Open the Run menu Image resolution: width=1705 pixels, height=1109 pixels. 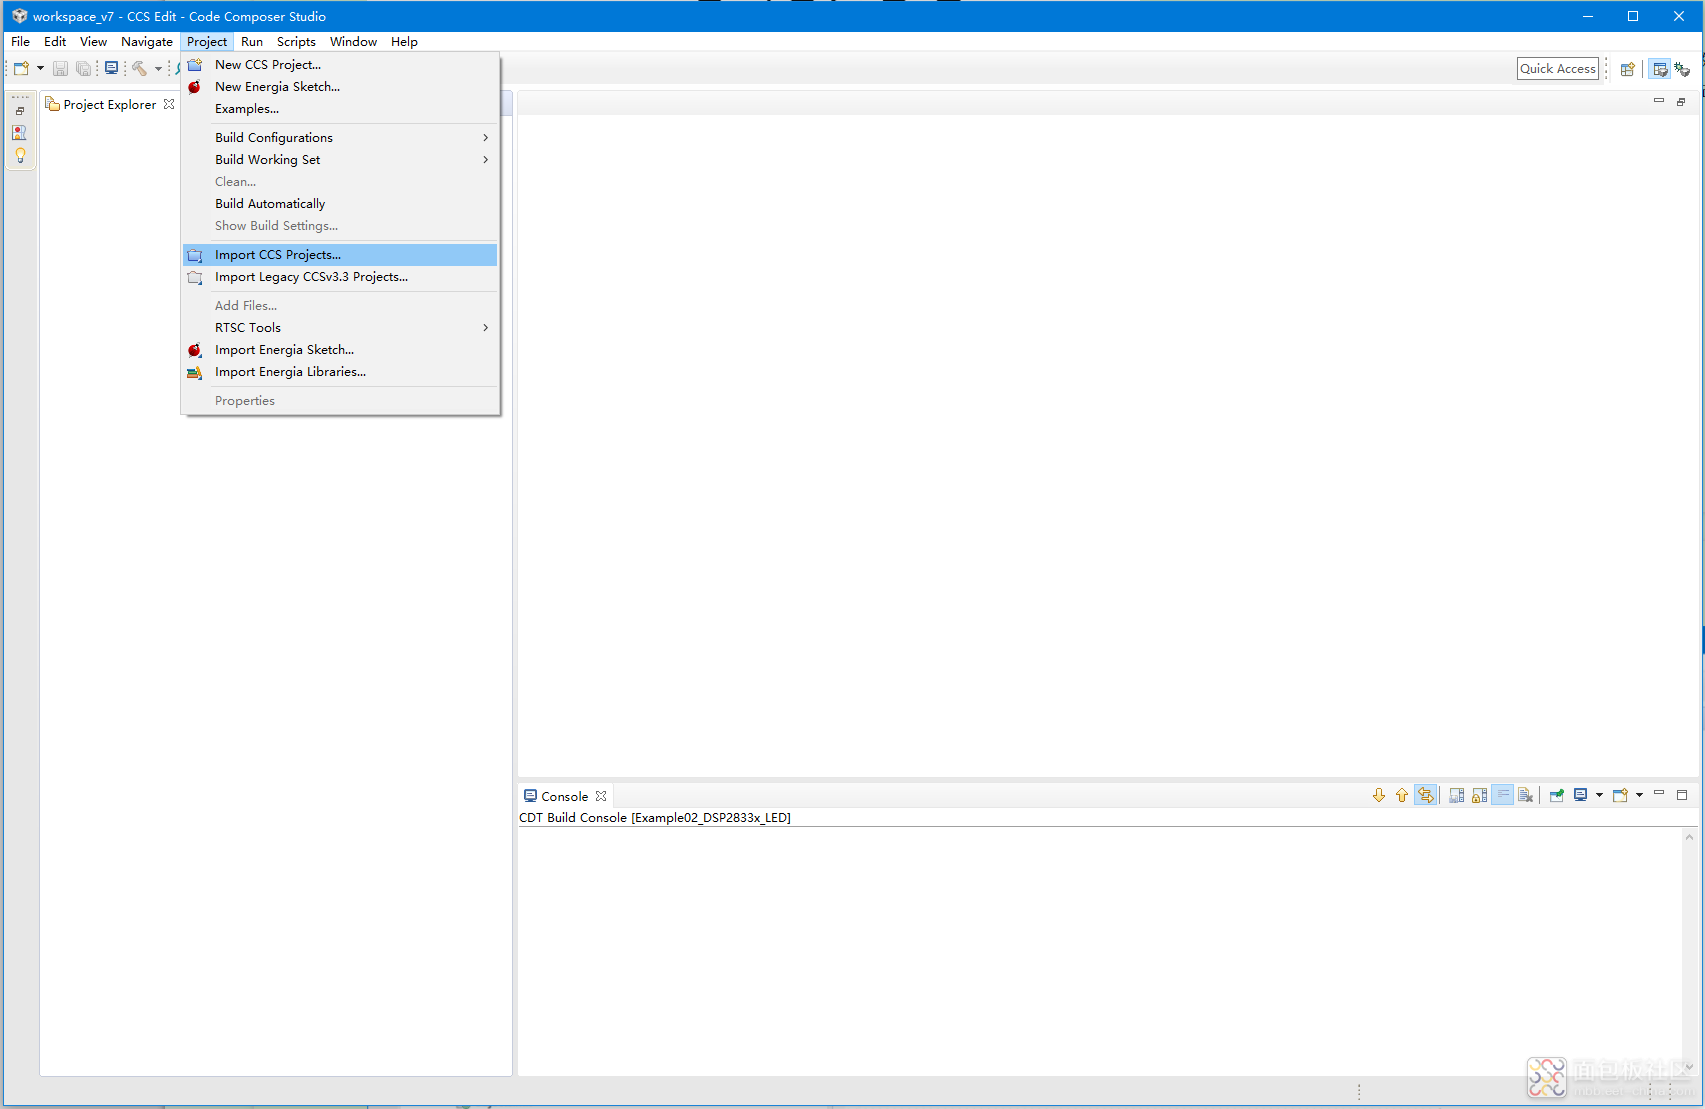[x=252, y=42]
